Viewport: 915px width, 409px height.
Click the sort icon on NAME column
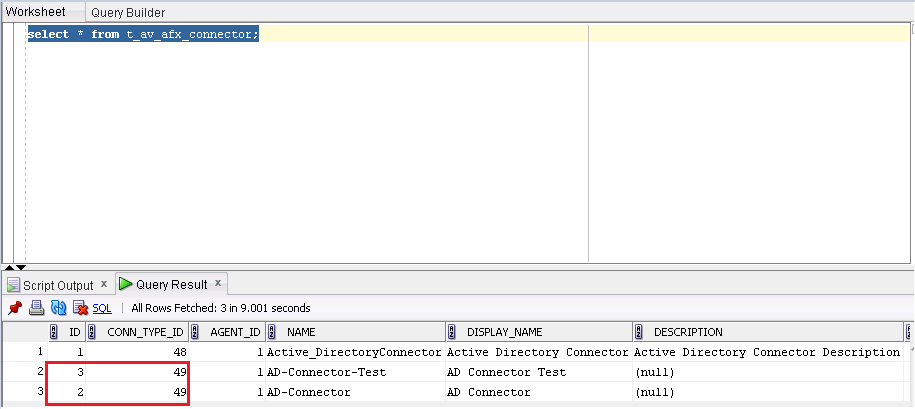click(x=272, y=332)
